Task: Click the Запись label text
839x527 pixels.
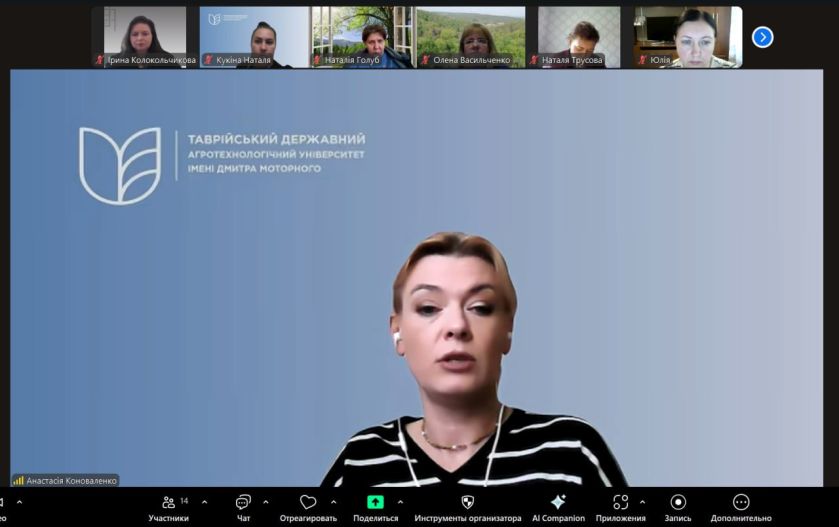Action: click(x=678, y=518)
